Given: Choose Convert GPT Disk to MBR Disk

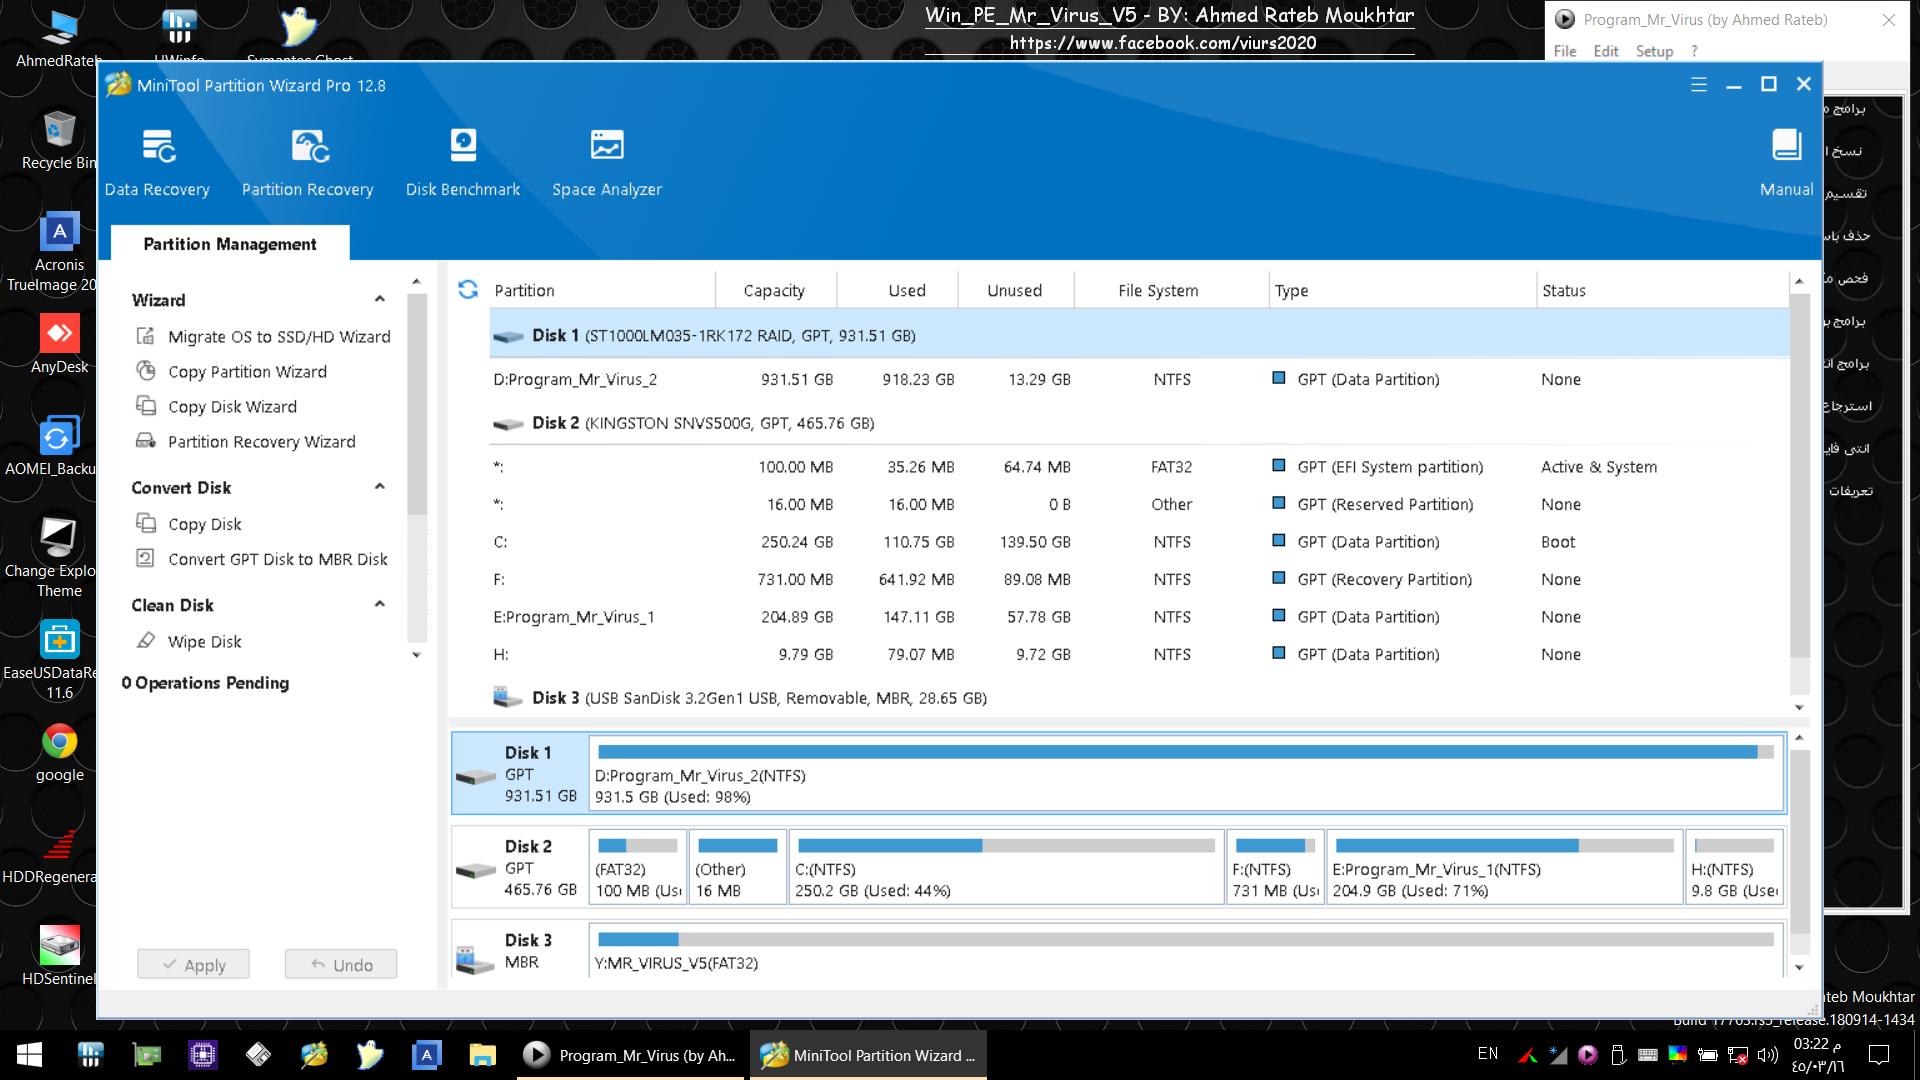Looking at the screenshot, I should click(262, 559).
